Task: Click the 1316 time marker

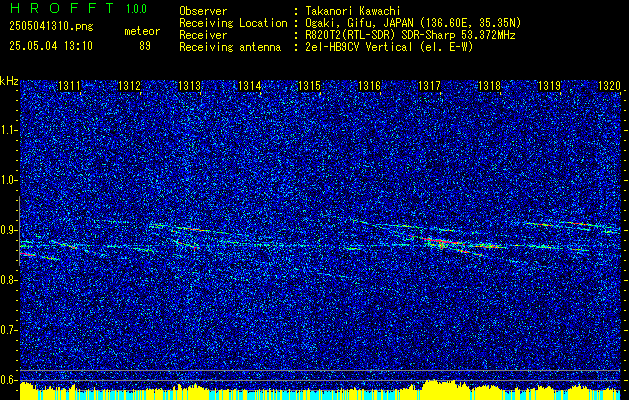Action: (x=369, y=85)
